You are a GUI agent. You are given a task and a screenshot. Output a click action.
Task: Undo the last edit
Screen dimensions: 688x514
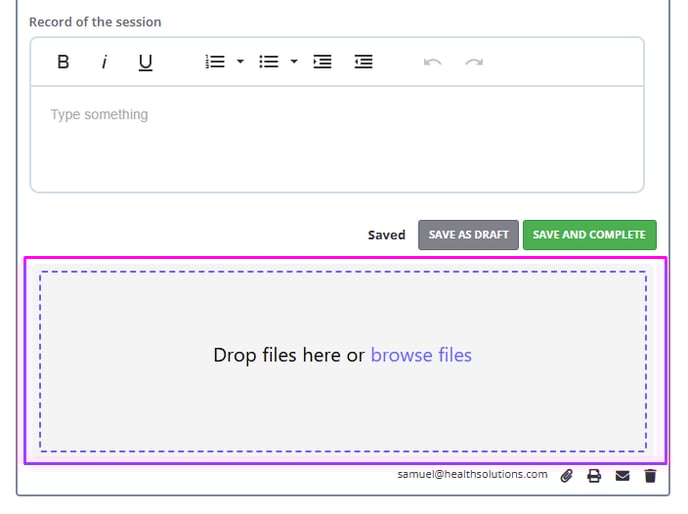coord(433,62)
